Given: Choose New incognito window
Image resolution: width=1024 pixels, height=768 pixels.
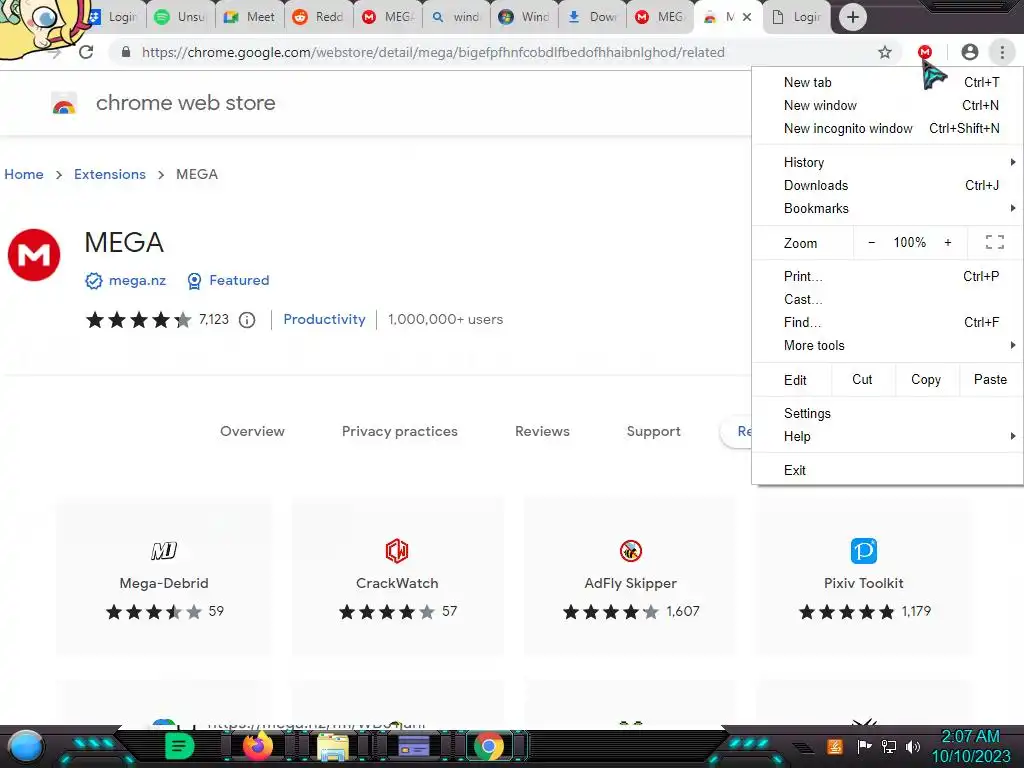Looking at the screenshot, I should tap(888, 128).
